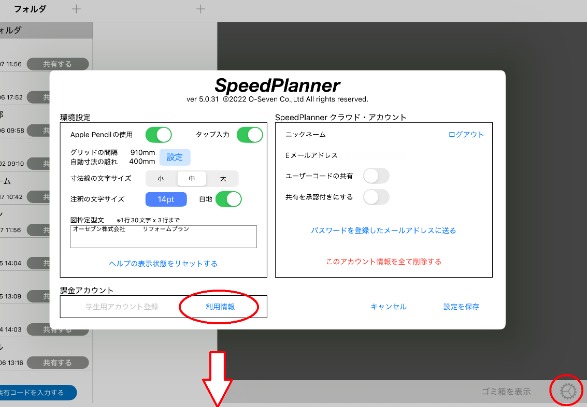The height and width of the screenshot is (407, 587).
Task: Select 大 dimension text size
Action: (x=223, y=179)
